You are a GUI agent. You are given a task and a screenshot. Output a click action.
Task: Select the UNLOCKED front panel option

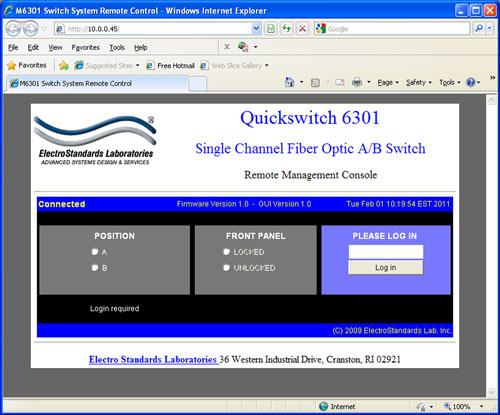pyautogui.click(x=226, y=267)
